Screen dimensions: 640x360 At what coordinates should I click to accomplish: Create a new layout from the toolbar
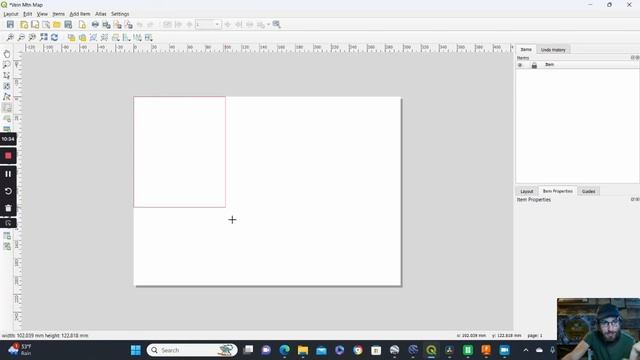(24, 24)
